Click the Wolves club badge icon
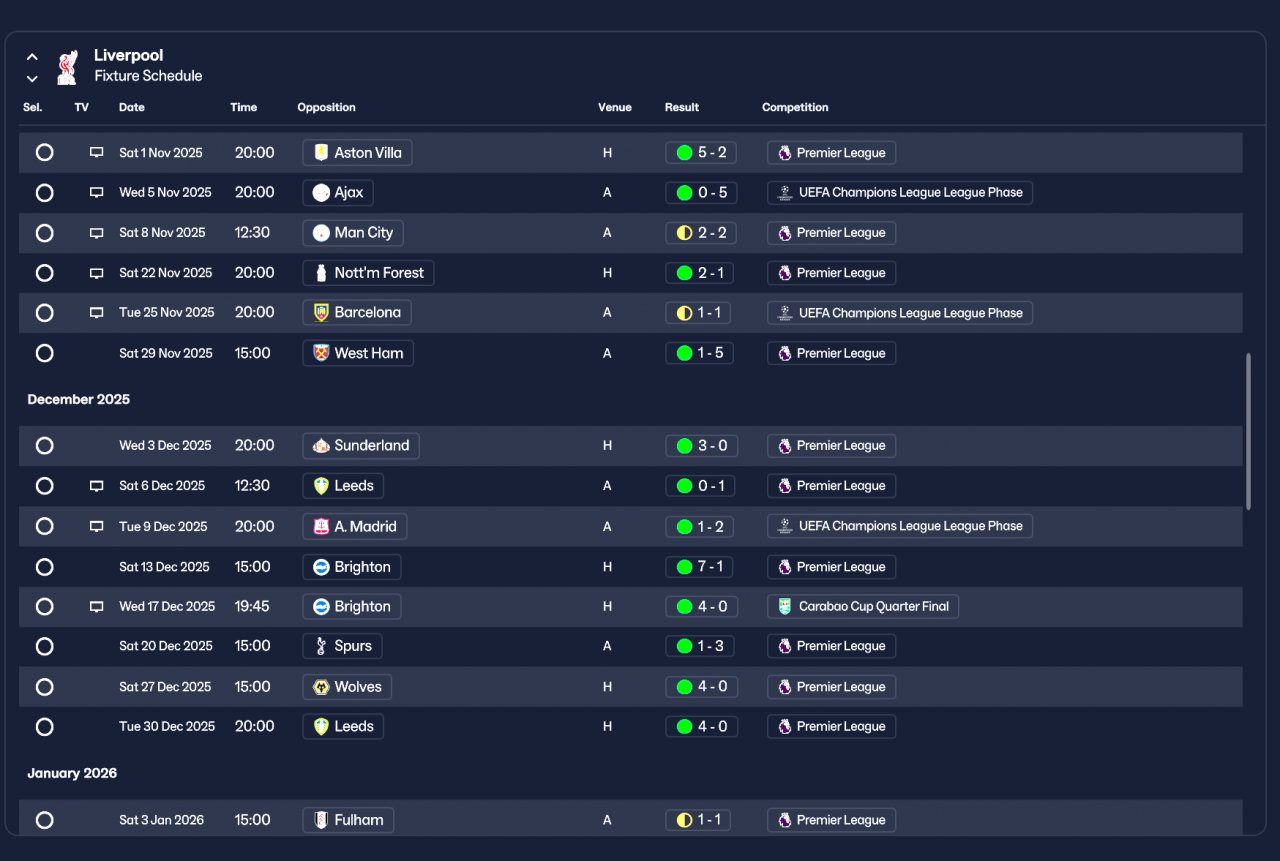 pos(321,687)
